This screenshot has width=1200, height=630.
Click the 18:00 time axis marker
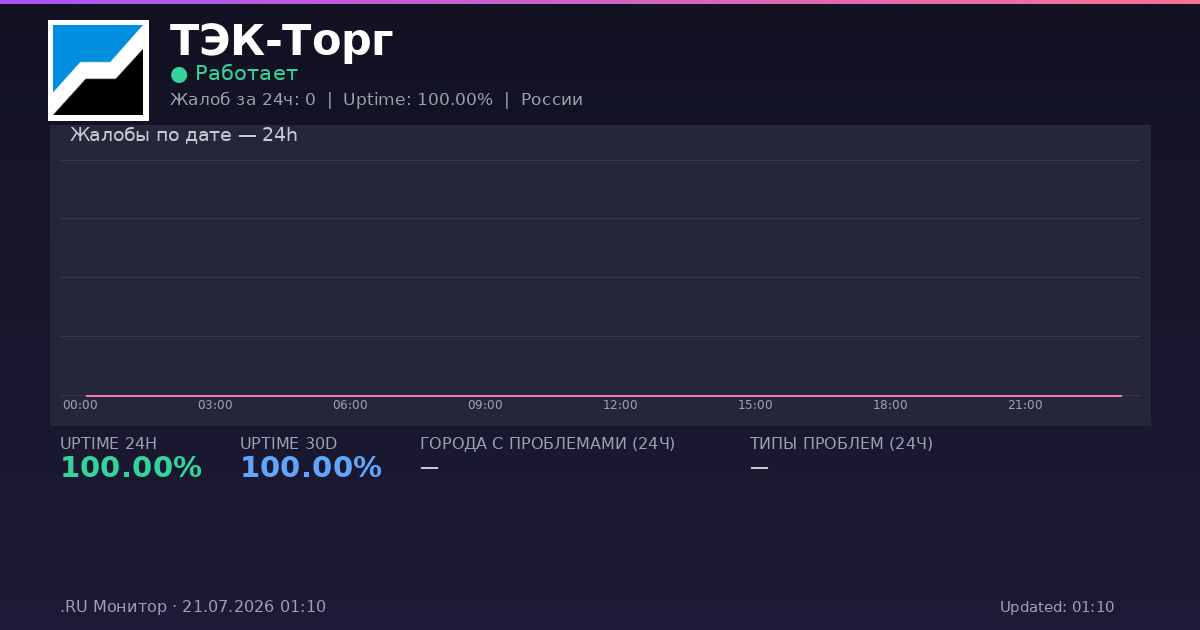pos(890,405)
